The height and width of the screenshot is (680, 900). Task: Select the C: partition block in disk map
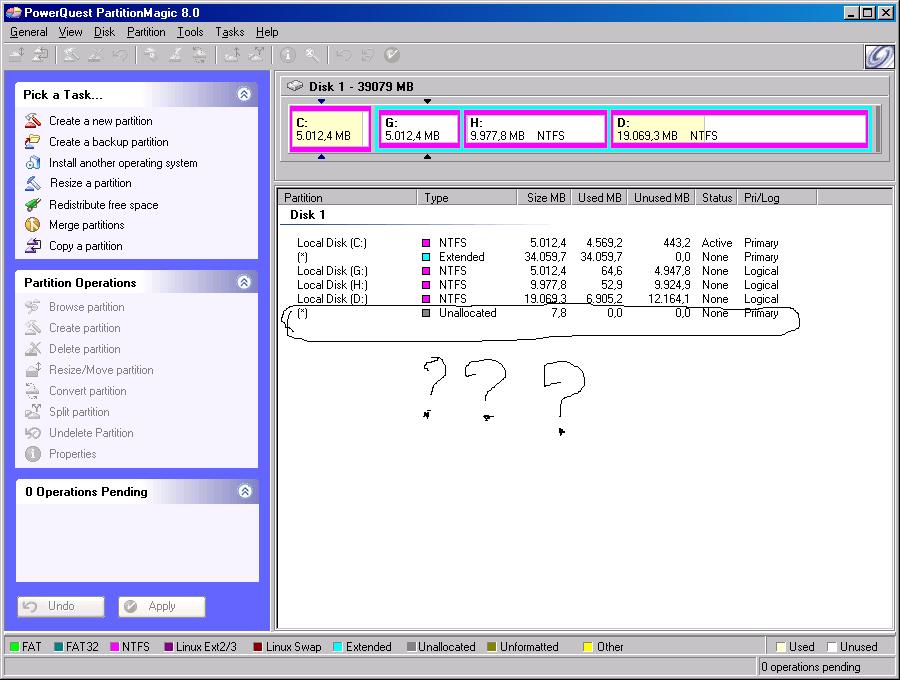click(330, 129)
